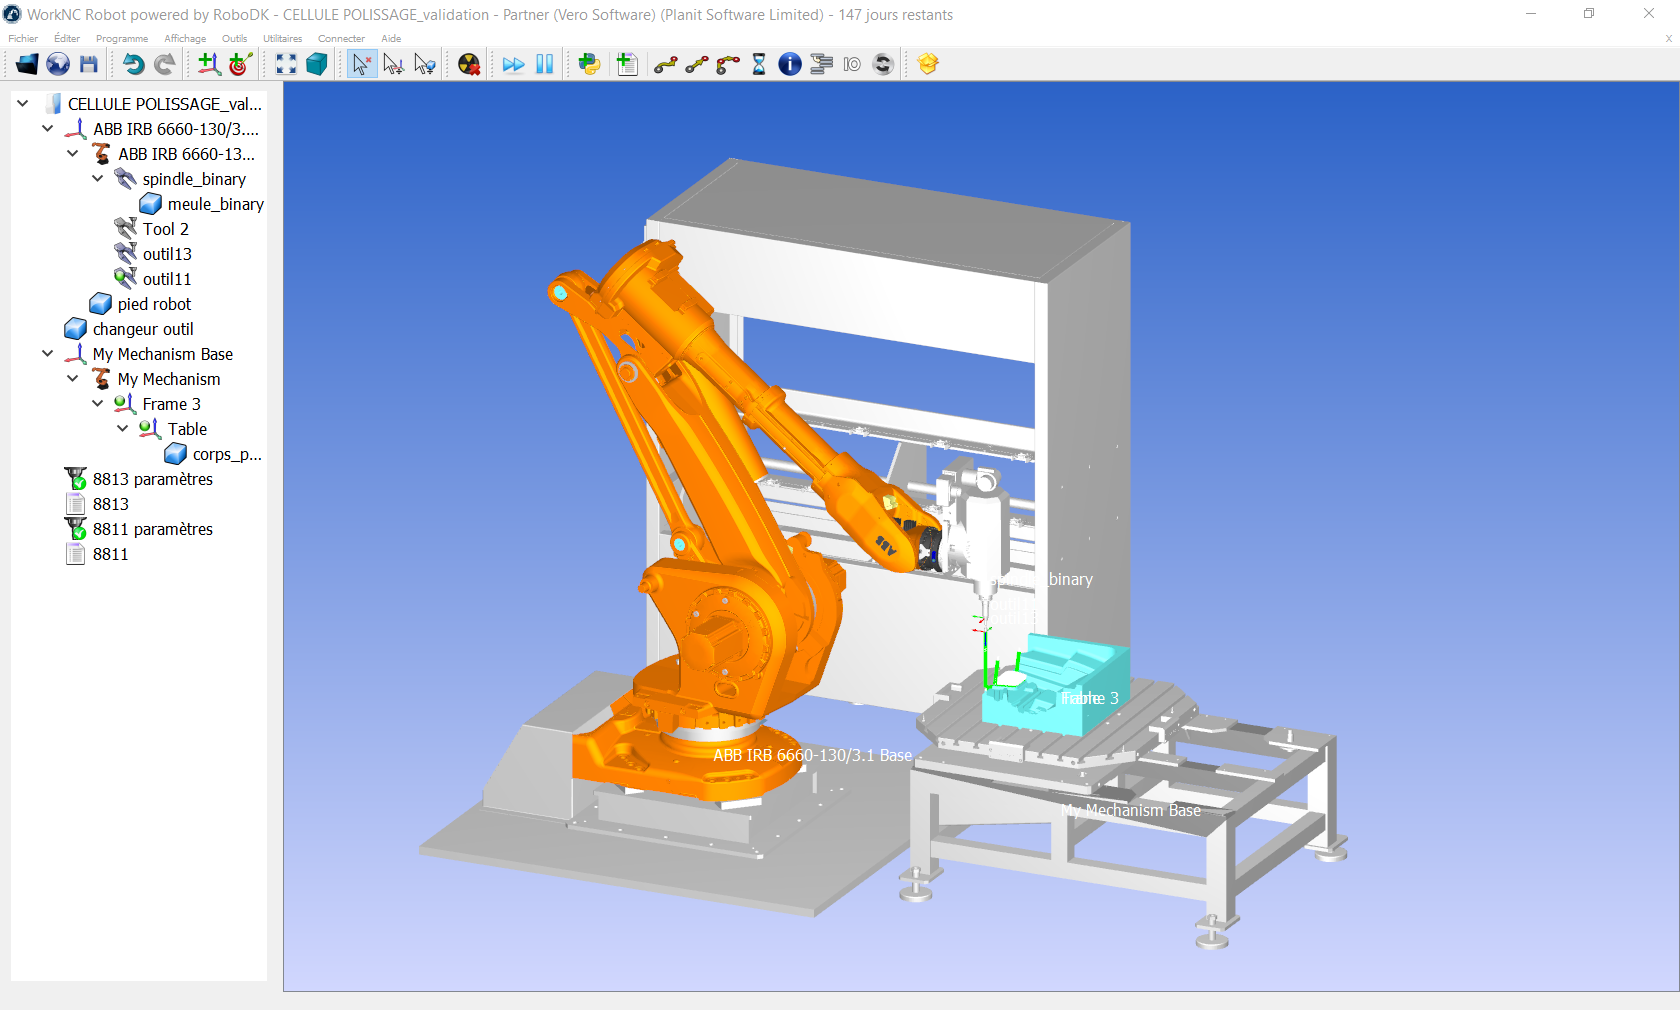Pause the simulation from the toolbar
This screenshot has height=1010, width=1680.
click(x=544, y=64)
